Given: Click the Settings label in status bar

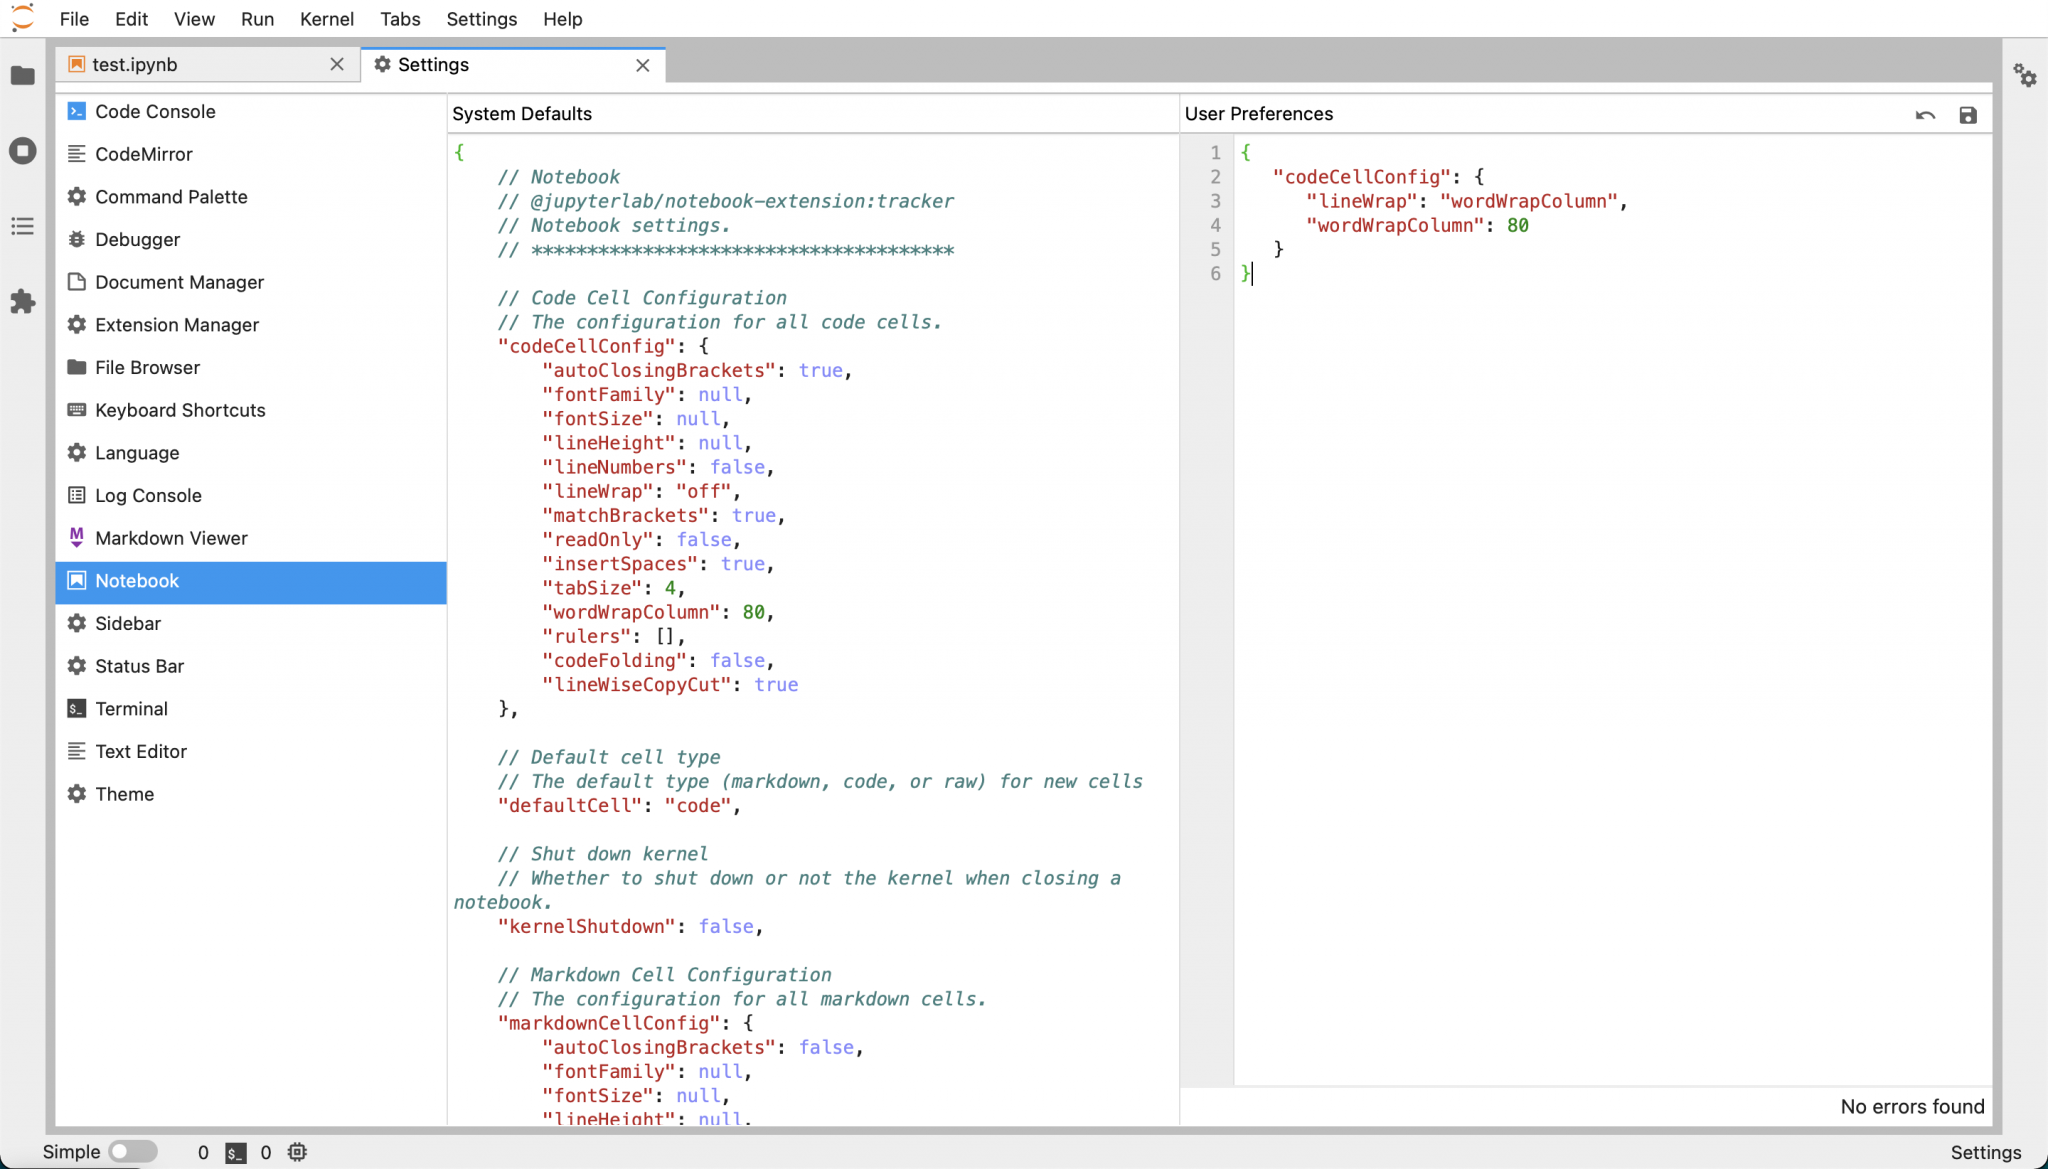Looking at the screenshot, I should tap(1985, 1152).
